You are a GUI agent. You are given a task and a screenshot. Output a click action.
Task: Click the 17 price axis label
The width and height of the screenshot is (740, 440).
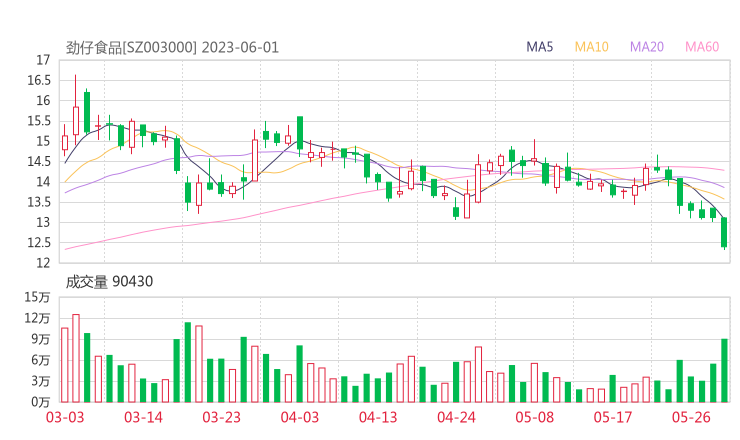(x=43, y=60)
